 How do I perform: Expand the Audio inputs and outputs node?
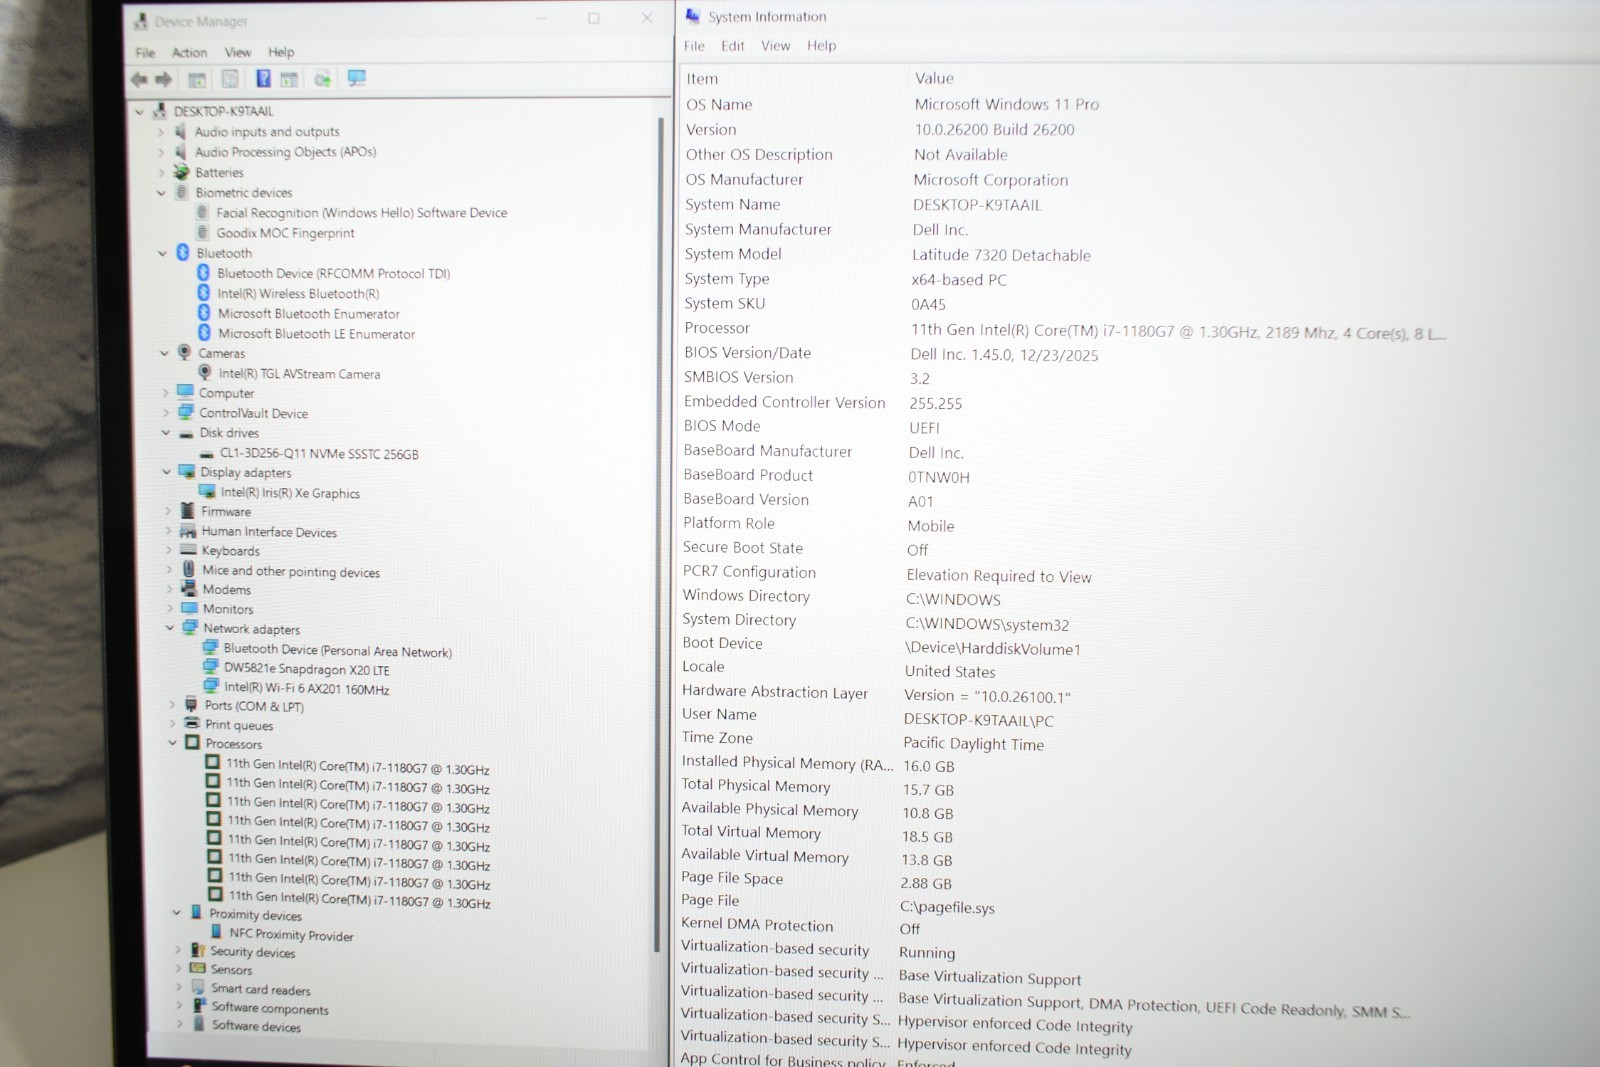pos(161,131)
